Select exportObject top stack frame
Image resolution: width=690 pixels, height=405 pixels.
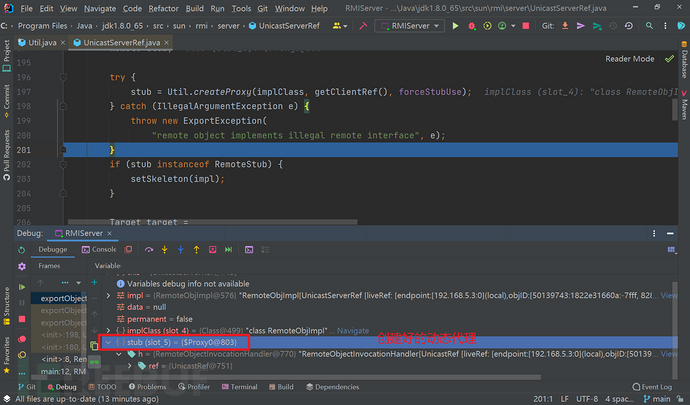tap(59, 298)
